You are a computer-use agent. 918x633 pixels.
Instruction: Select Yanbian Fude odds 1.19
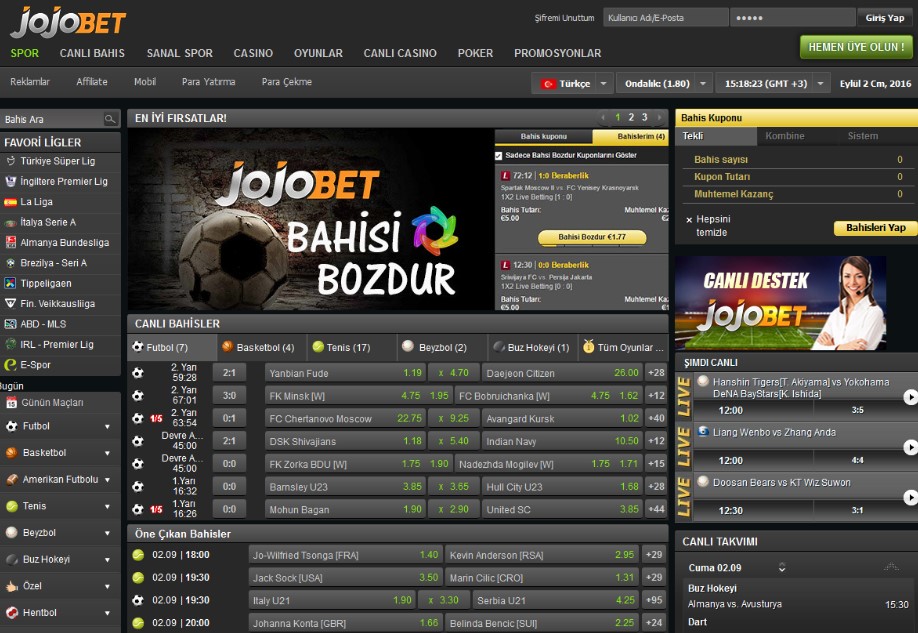[x=412, y=373]
